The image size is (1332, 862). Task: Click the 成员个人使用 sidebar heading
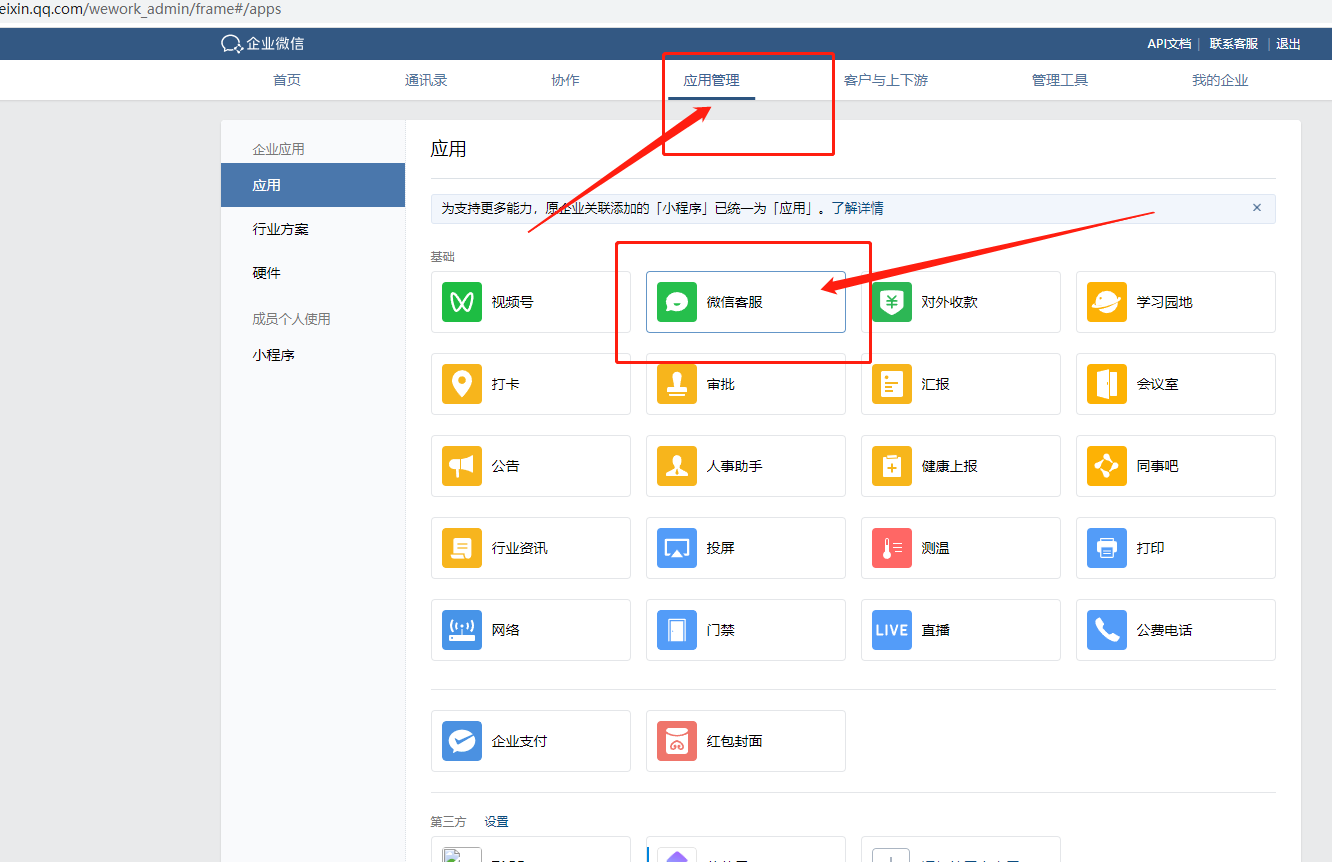pyautogui.click(x=291, y=319)
